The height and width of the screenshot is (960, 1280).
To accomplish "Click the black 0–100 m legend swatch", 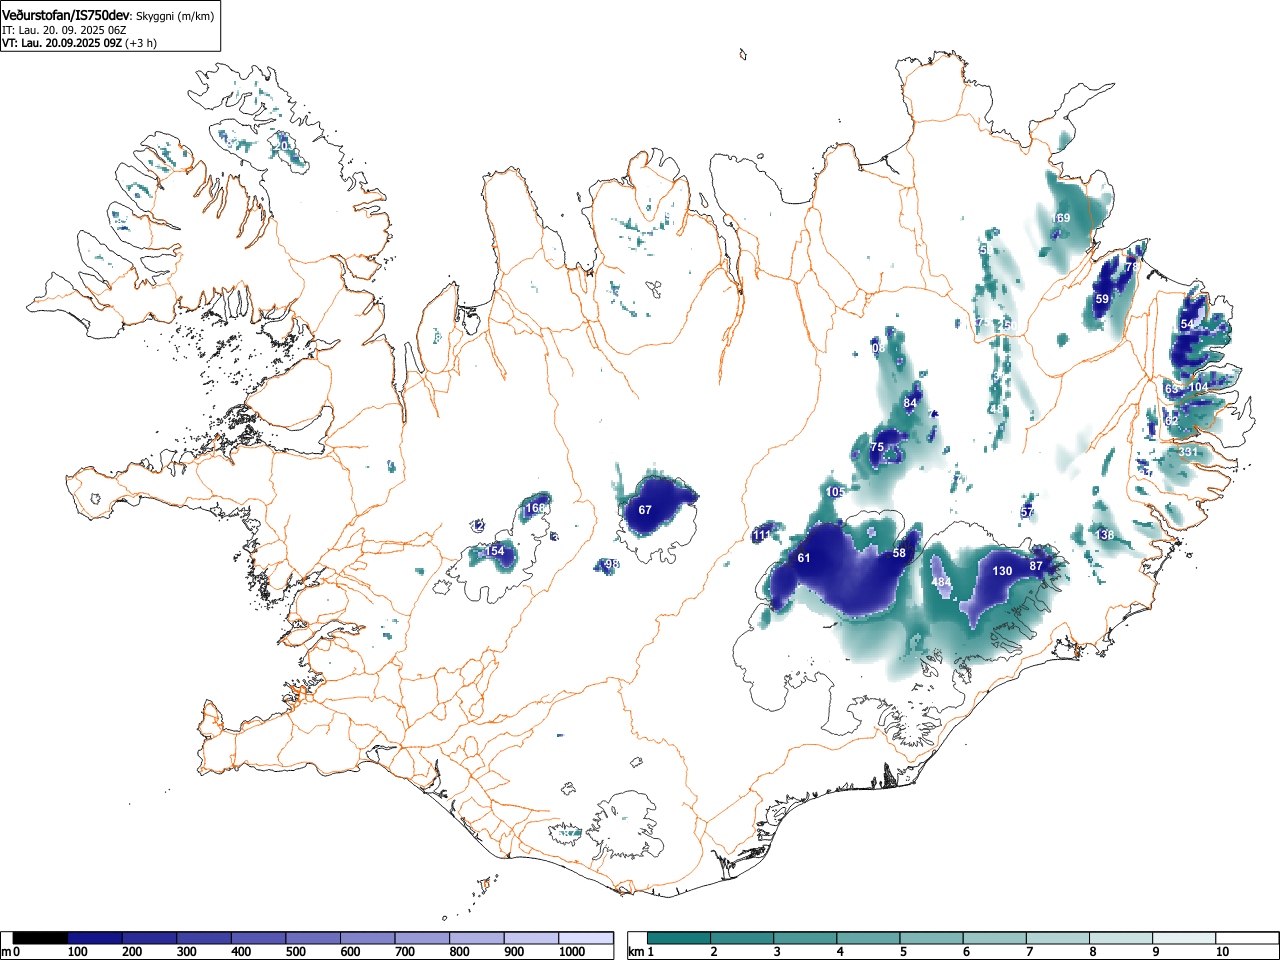I will coord(41,938).
